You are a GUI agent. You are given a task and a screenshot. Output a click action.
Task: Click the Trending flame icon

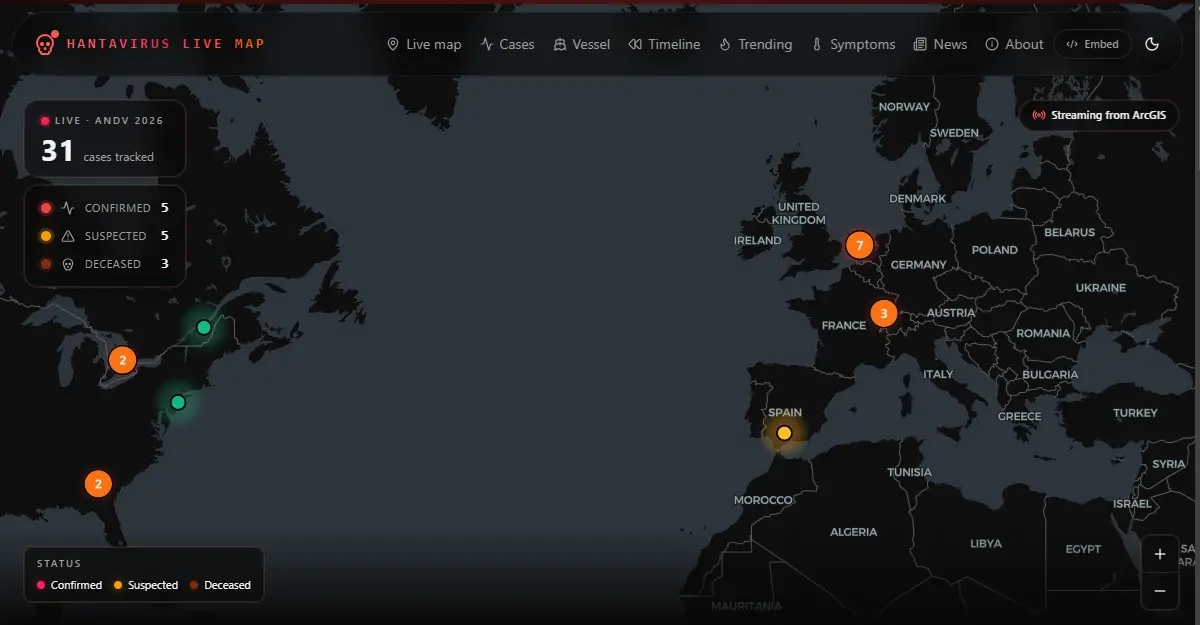coord(725,44)
